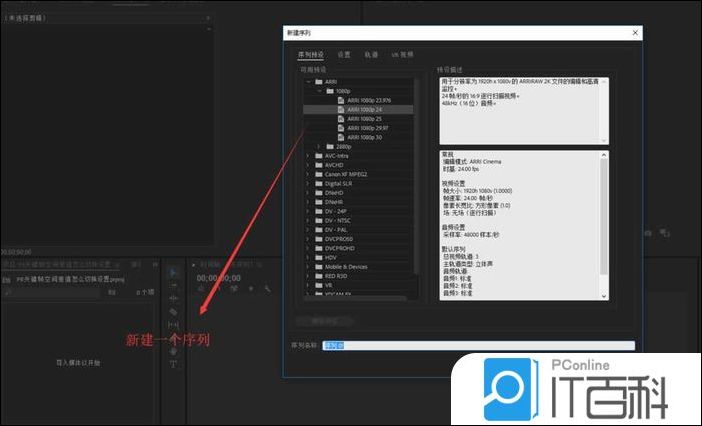Select the Slip tool
The height and width of the screenshot is (426, 702).
[x=174, y=325]
